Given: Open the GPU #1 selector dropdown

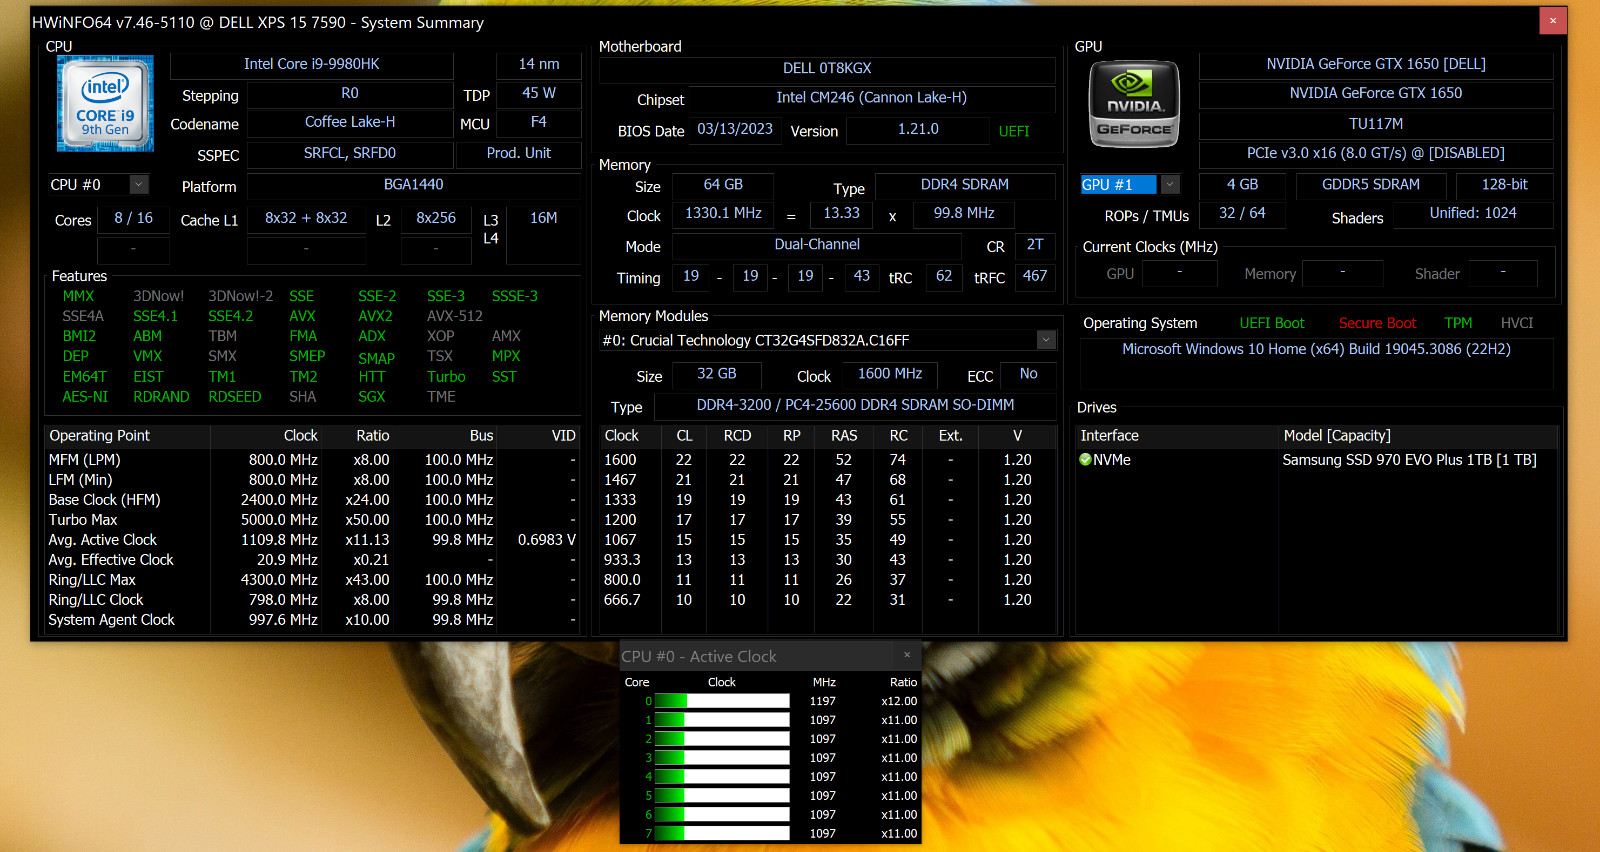Looking at the screenshot, I should click(x=1170, y=185).
